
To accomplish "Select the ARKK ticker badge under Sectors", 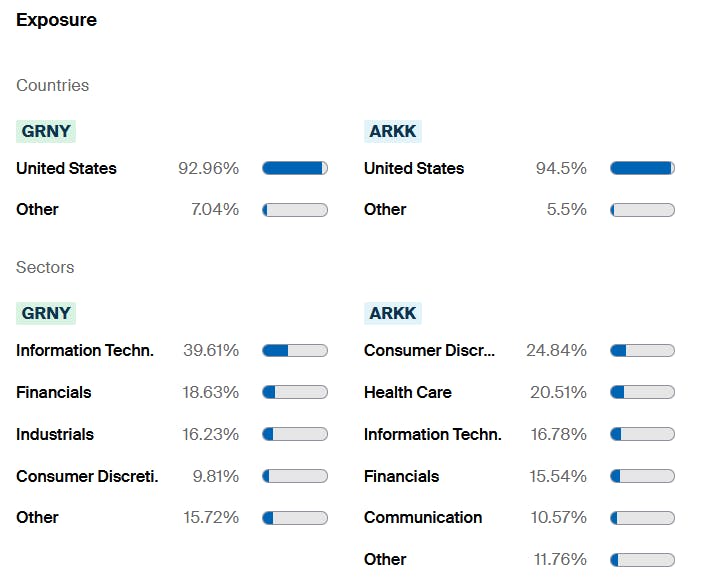I will pos(393,313).
